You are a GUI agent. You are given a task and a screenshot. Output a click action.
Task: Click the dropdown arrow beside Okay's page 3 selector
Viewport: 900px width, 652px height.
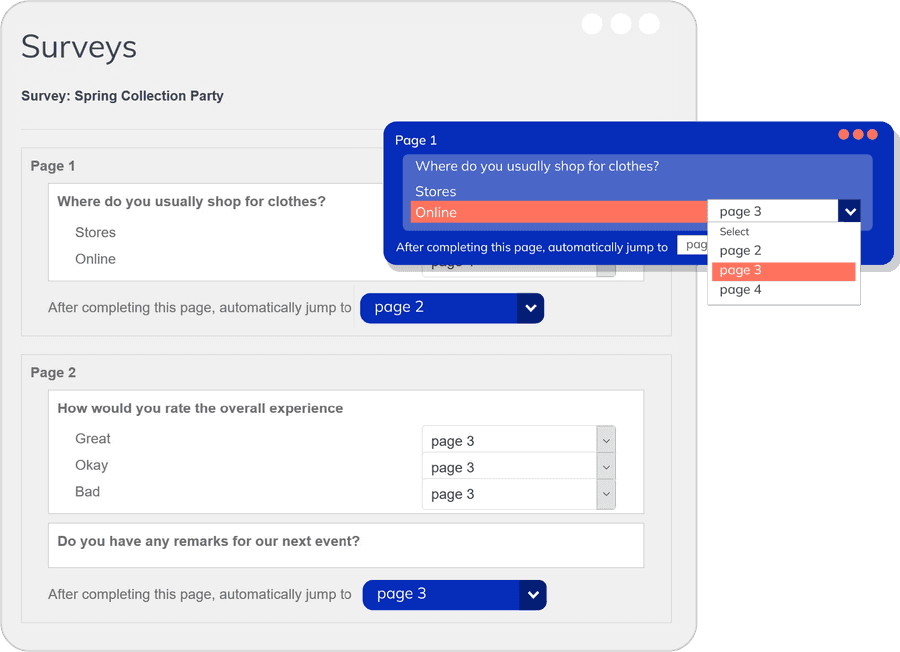[x=604, y=467]
